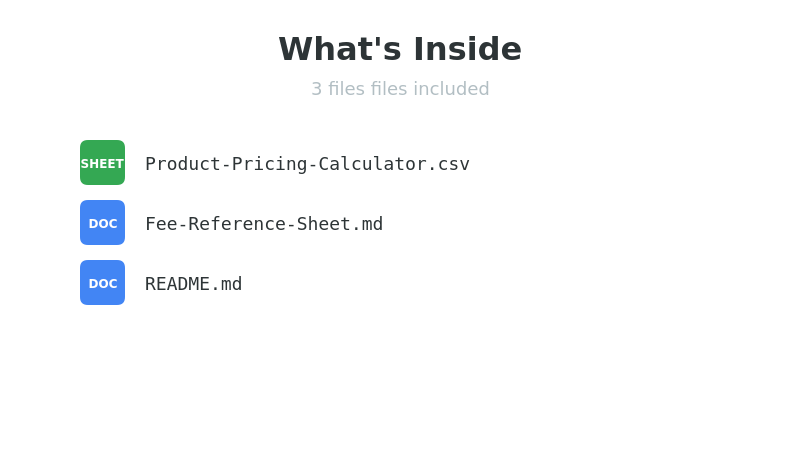Click the word "Pricing" in the first filename
The image size is (800, 450).
269,164
